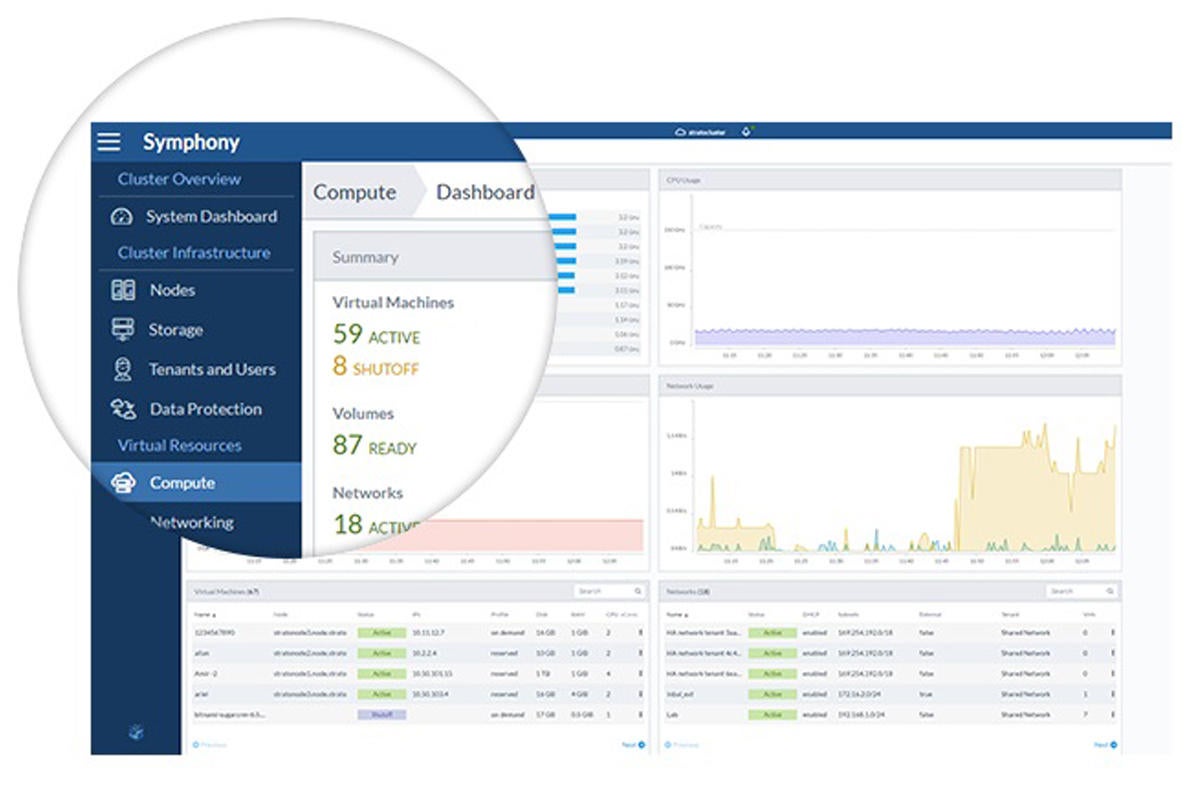Click Previous in the Networks table
Image resolution: width=1200 pixels, height=800 pixels.
pos(683,745)
